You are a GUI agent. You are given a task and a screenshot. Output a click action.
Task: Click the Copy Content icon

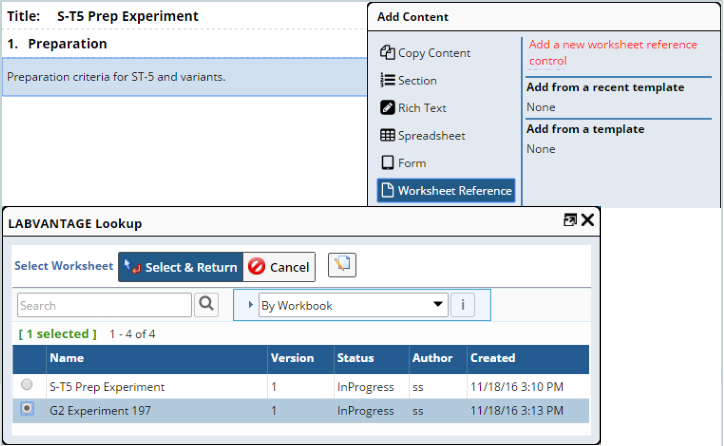[387, 53]
